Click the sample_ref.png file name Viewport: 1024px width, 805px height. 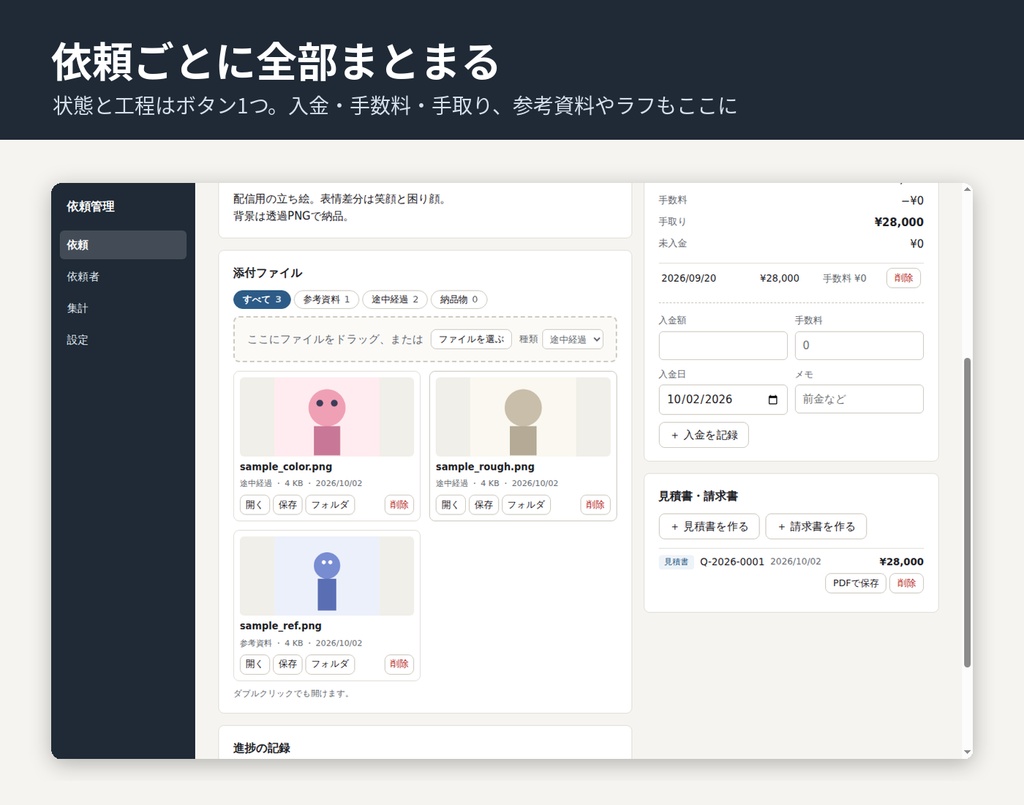click(281, 626)
